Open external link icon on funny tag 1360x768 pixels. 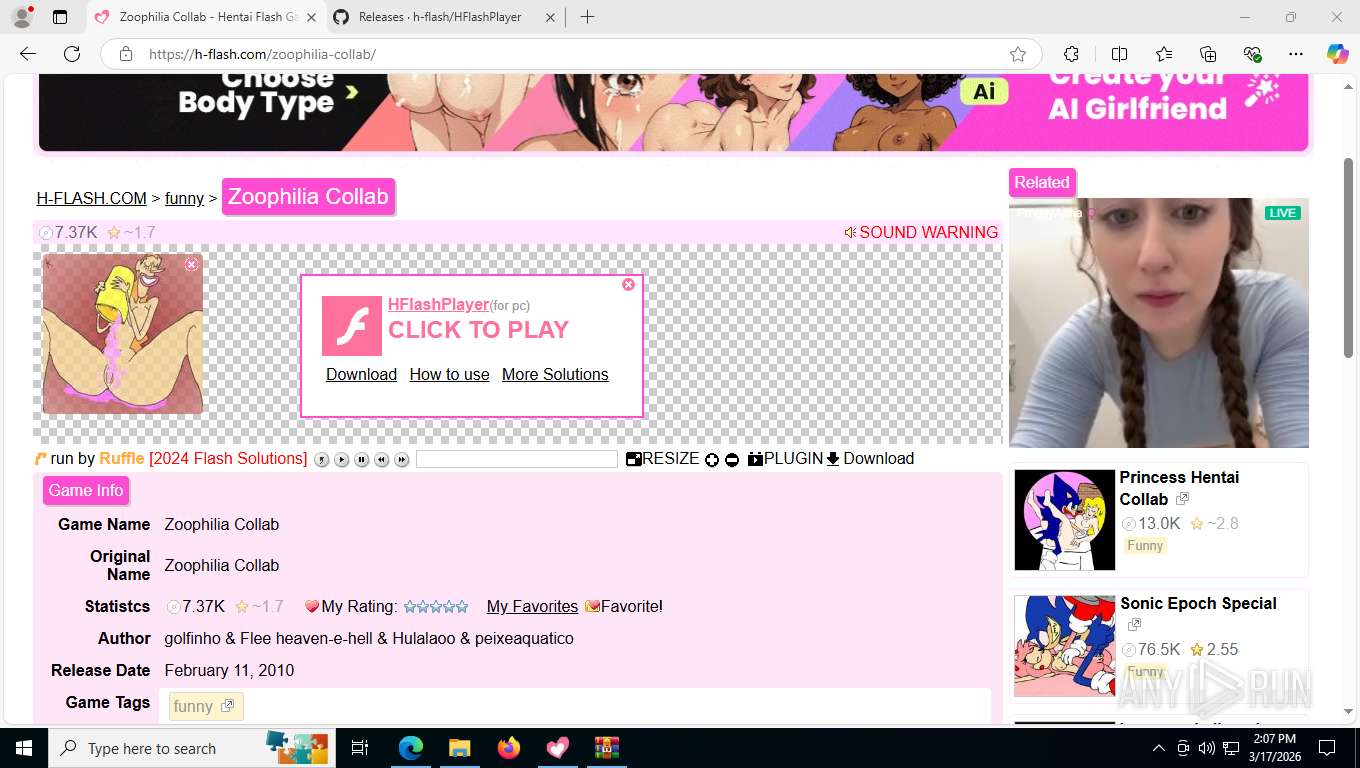click(227, 706)
